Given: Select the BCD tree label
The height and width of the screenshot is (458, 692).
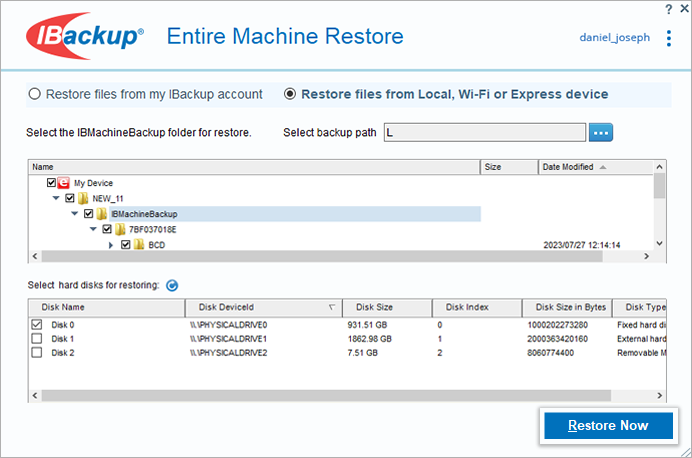Looking at the screenshot, I should [157, 245].
